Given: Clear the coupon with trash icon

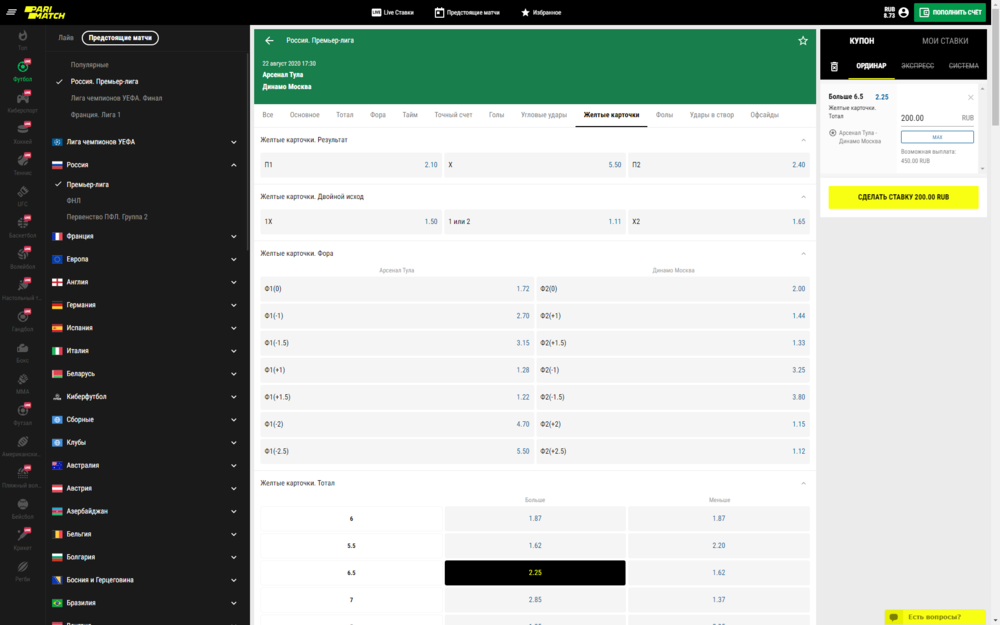Looking at the screenshot, I should coord(834,66).
